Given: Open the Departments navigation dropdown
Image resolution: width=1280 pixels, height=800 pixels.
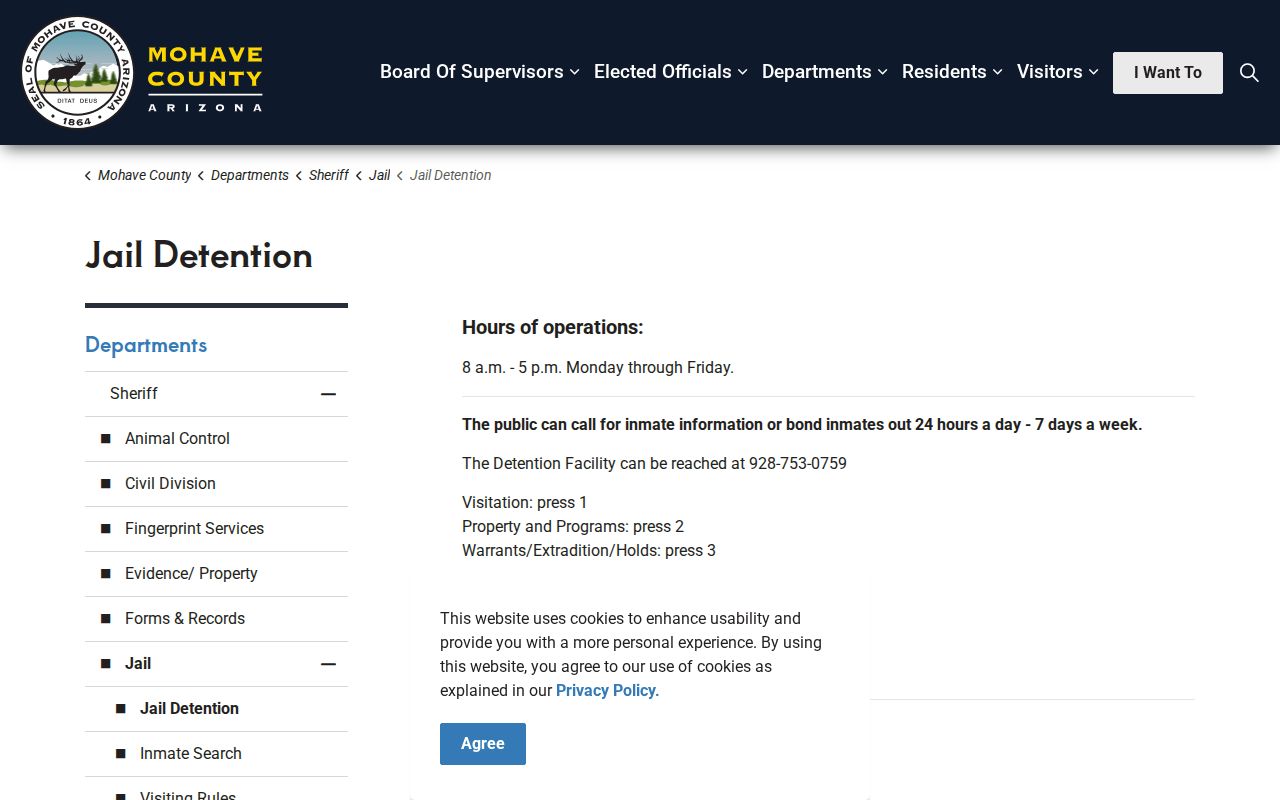Looking at the screenshot, I should pos(825,72).
